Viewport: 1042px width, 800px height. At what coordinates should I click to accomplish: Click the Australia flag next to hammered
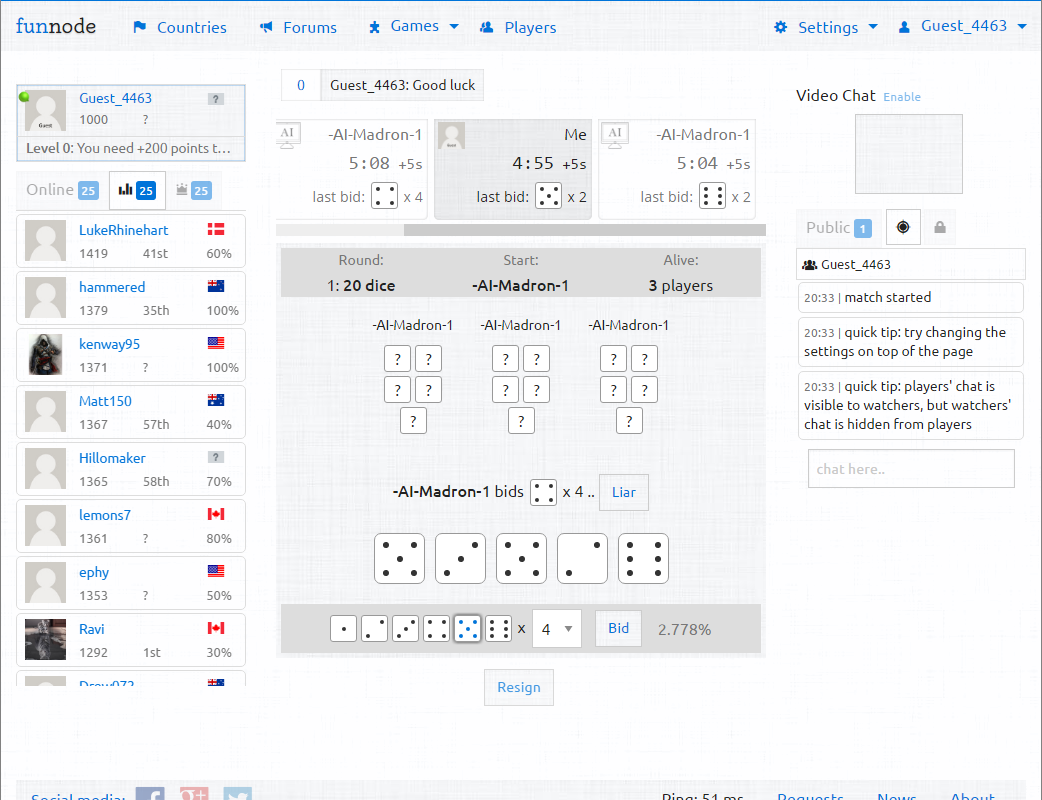(216, 286)
